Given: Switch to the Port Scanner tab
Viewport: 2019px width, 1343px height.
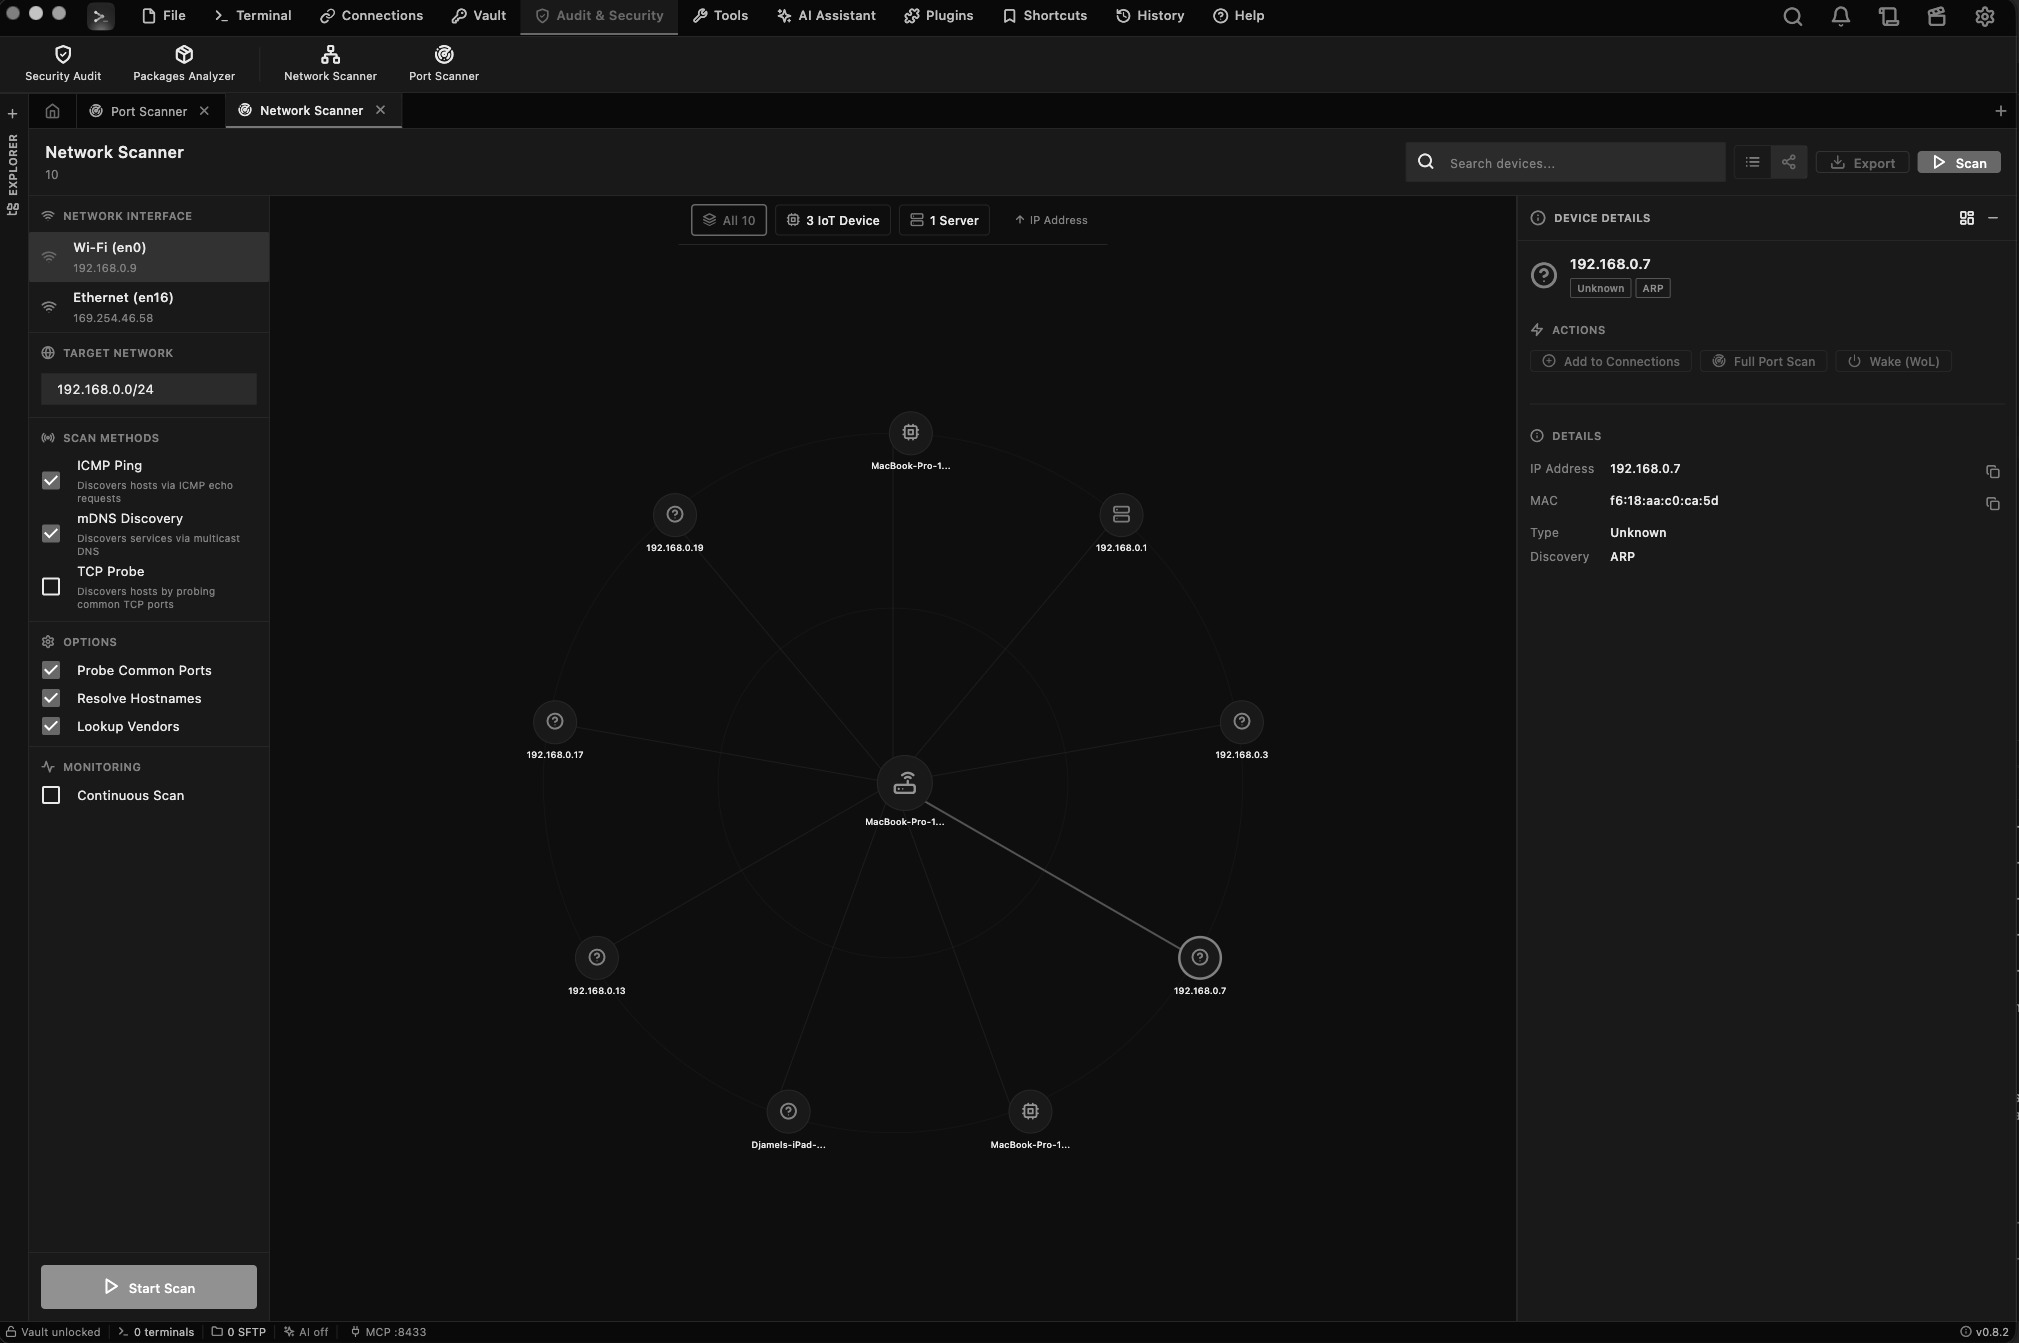Looking at the screenshot, I should coord(148,111).
